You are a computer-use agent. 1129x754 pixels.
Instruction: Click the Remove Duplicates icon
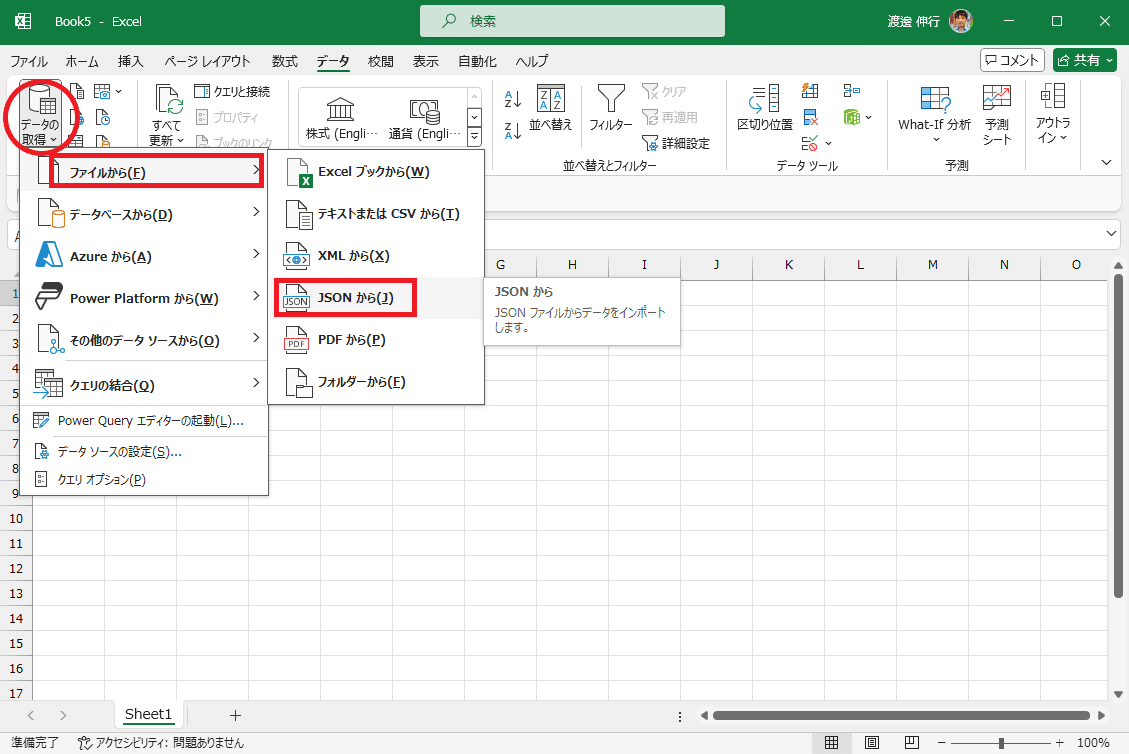click(810, 117)
